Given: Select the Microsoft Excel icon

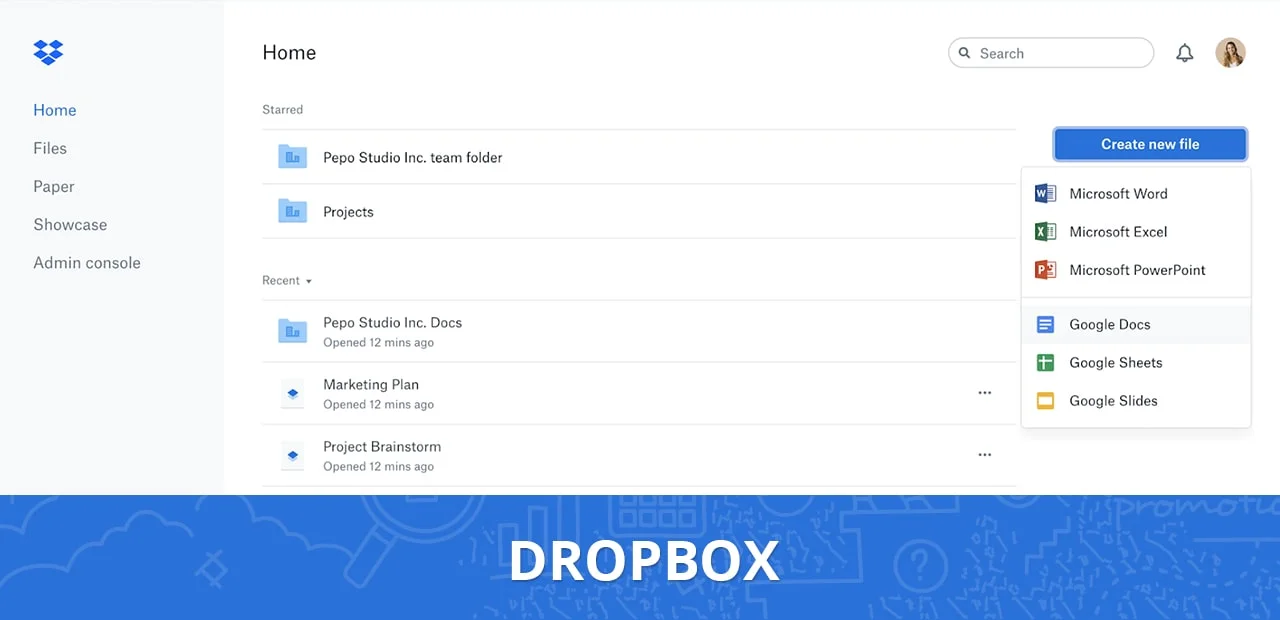Looking at the screenshot, I should pyautogui.click(x=1044, y=231).
